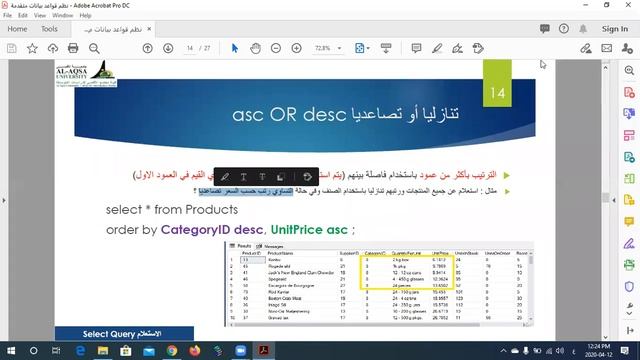Click the copy text icon in floating toolbar
Viewport: 640px width, 360px height.
tap(281, 177)
